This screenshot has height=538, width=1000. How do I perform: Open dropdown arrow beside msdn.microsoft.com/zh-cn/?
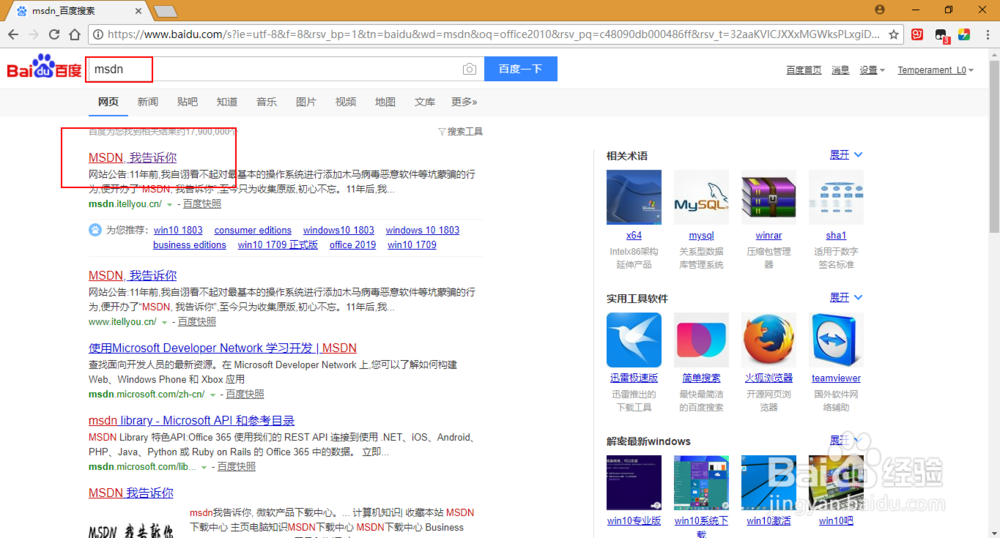(x=213, y=395)
